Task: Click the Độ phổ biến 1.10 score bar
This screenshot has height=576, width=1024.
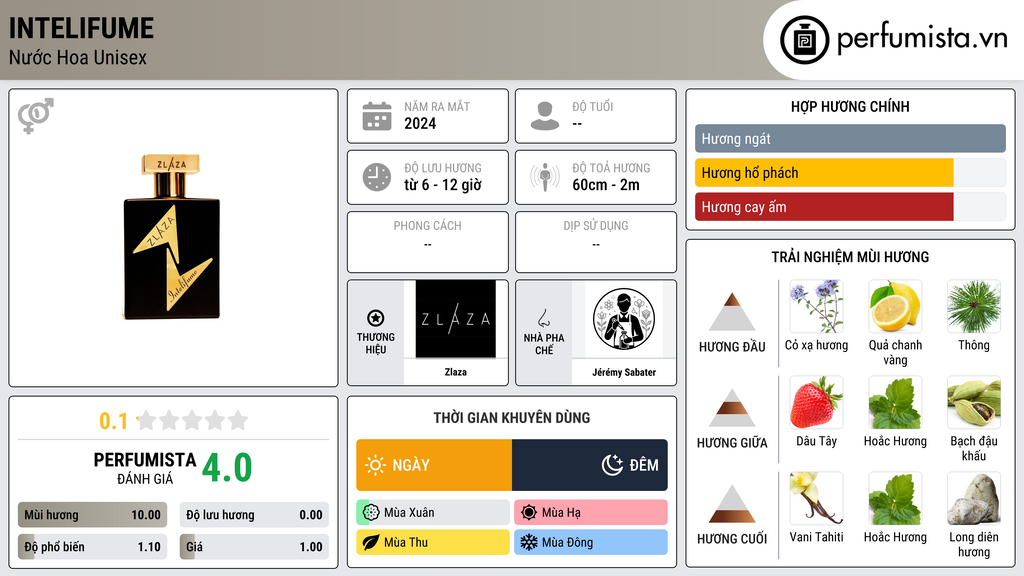Action: [92, 547]
